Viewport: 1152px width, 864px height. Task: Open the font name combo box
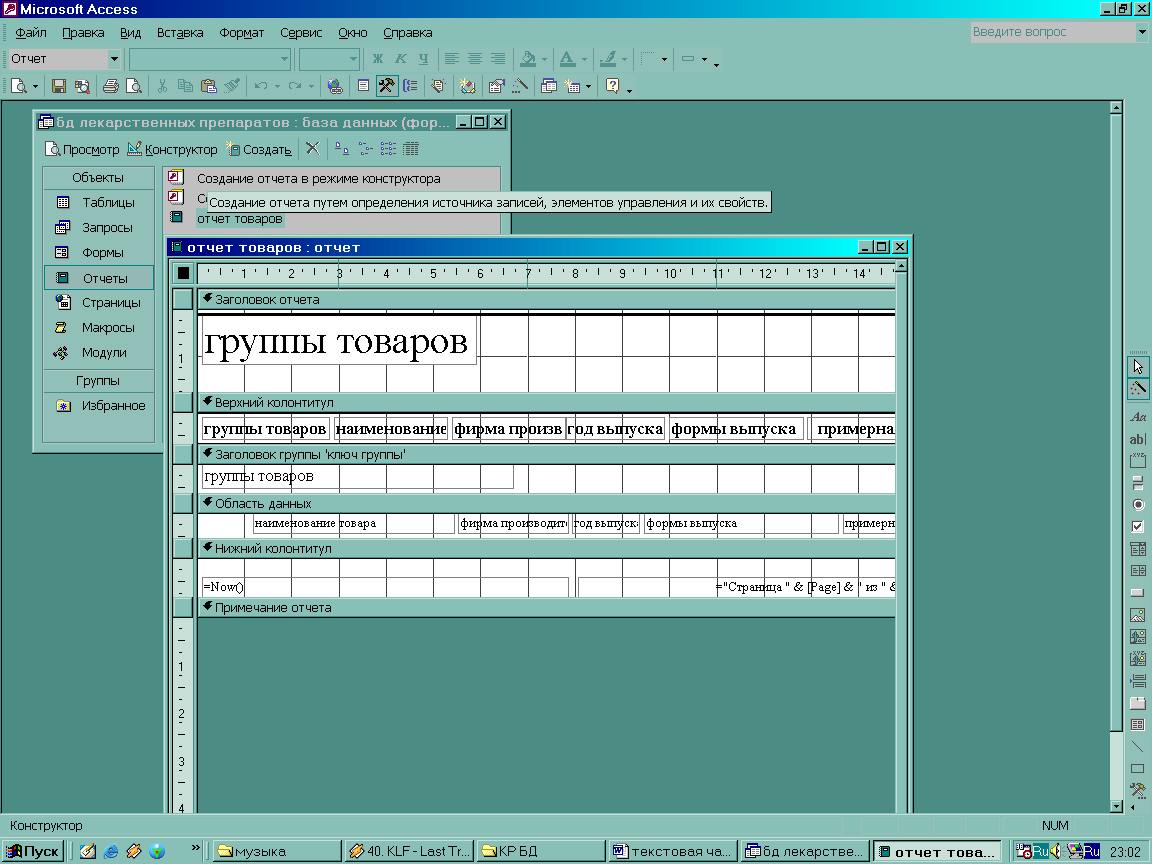[209, 59]
